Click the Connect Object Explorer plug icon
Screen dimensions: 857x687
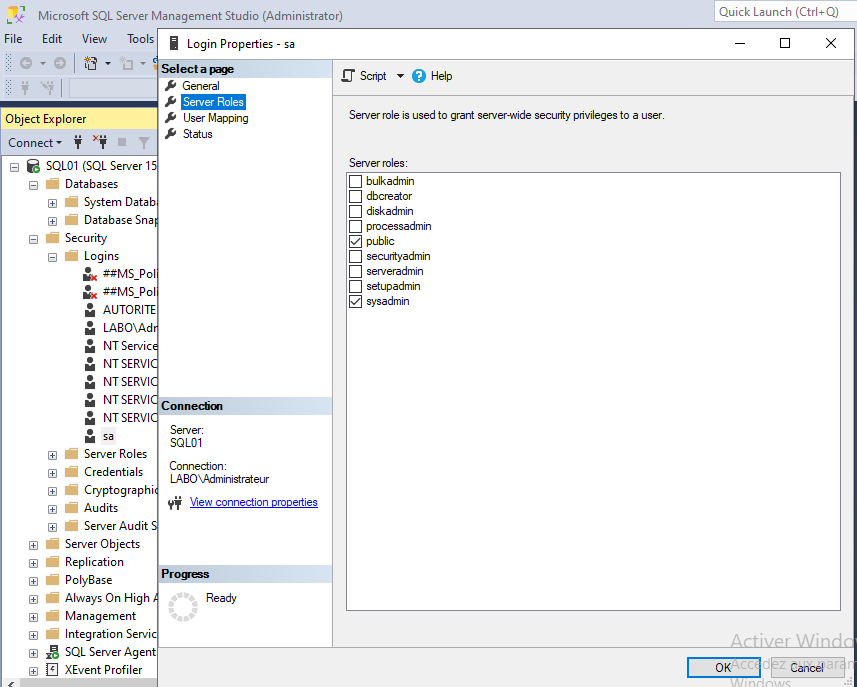[78, 142]
